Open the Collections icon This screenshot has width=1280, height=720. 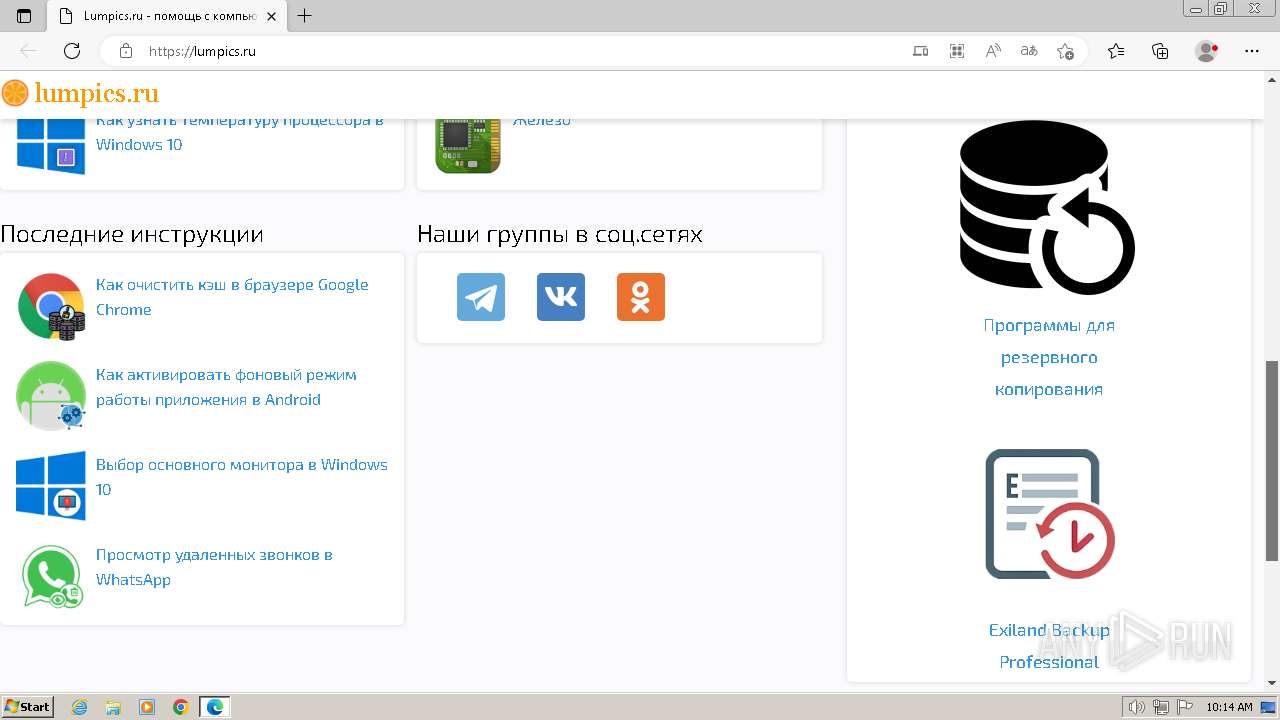[x=1160, y=51]
